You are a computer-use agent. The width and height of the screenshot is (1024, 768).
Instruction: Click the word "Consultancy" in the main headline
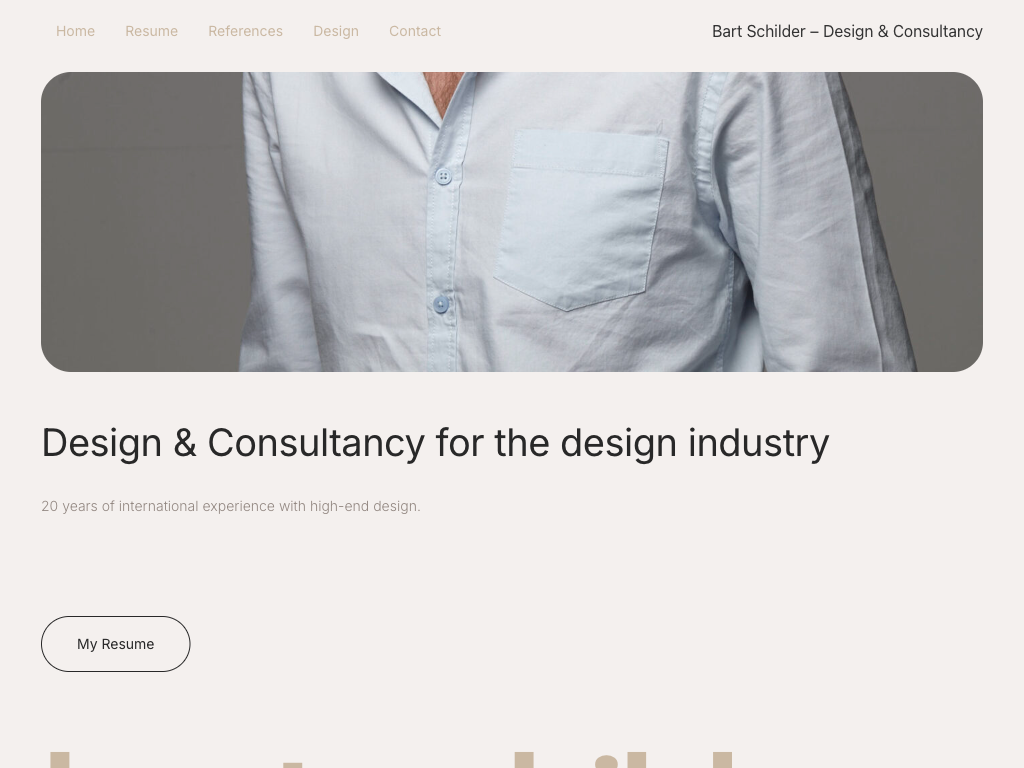316,443
